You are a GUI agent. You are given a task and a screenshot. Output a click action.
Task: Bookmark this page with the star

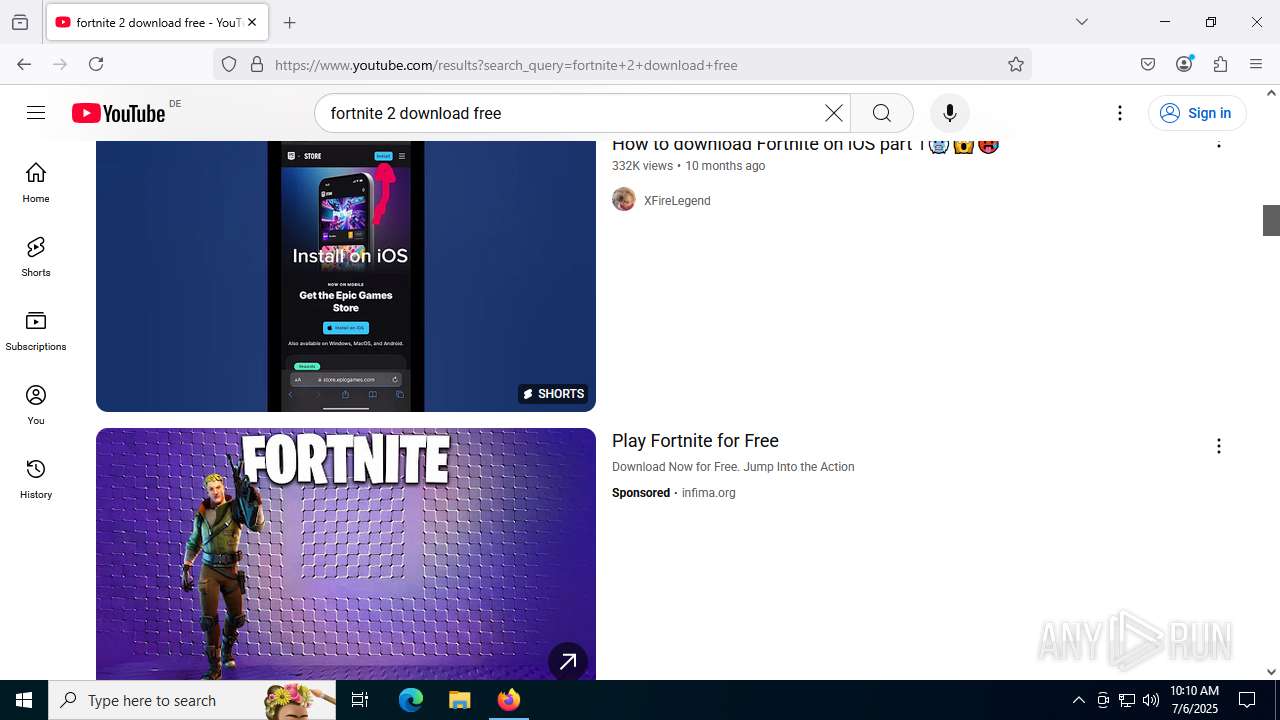click(1016, 65)
